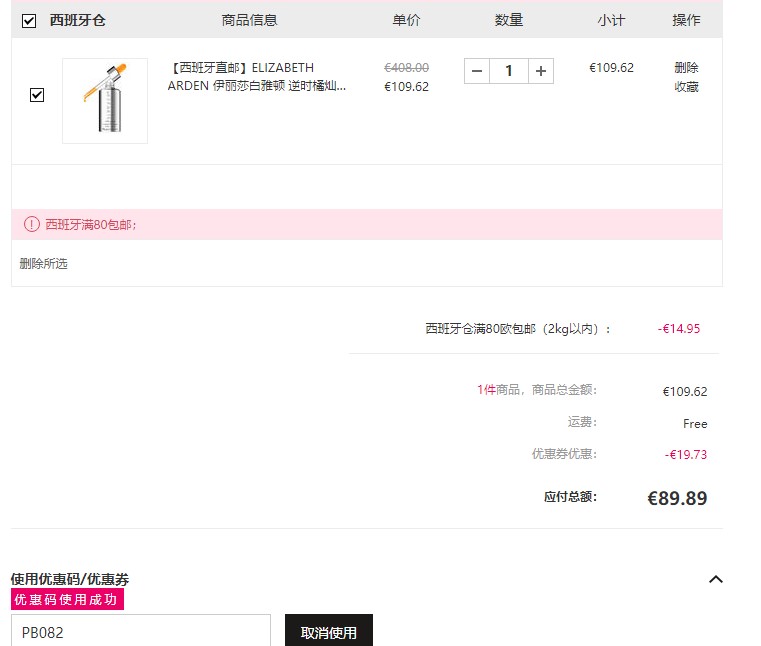Screen dimensions: 761x646
Task: Click the struck-through original price €408.00
Action: (406, 67)
